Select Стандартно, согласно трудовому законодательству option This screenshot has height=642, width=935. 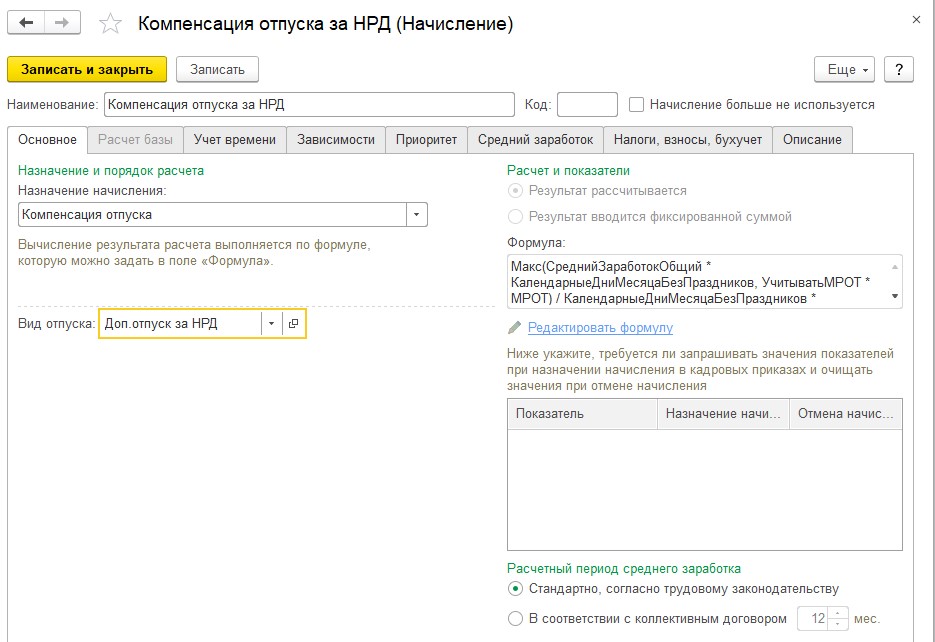(x=515, y=589)
